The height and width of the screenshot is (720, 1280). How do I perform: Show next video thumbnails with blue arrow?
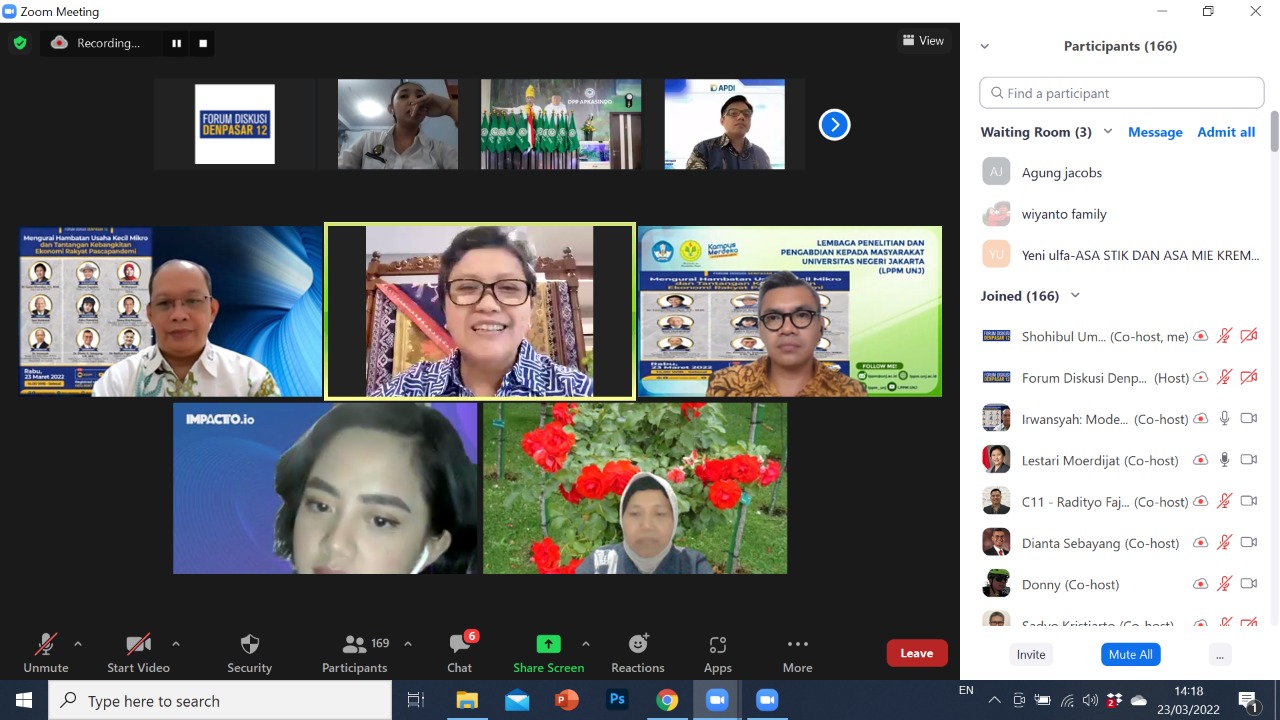(x=834, y=125)
